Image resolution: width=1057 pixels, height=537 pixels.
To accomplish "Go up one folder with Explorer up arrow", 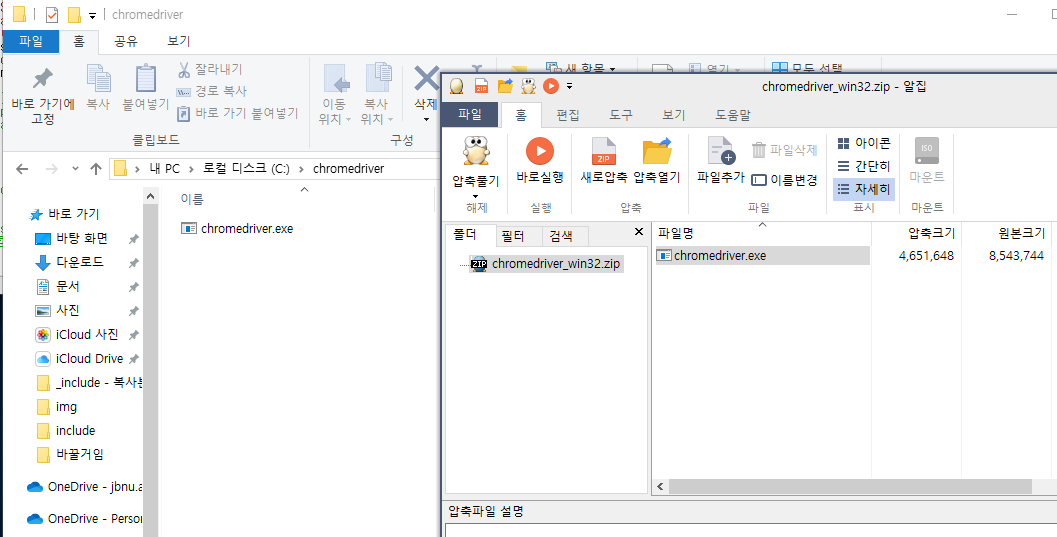I will coord(96,168).
